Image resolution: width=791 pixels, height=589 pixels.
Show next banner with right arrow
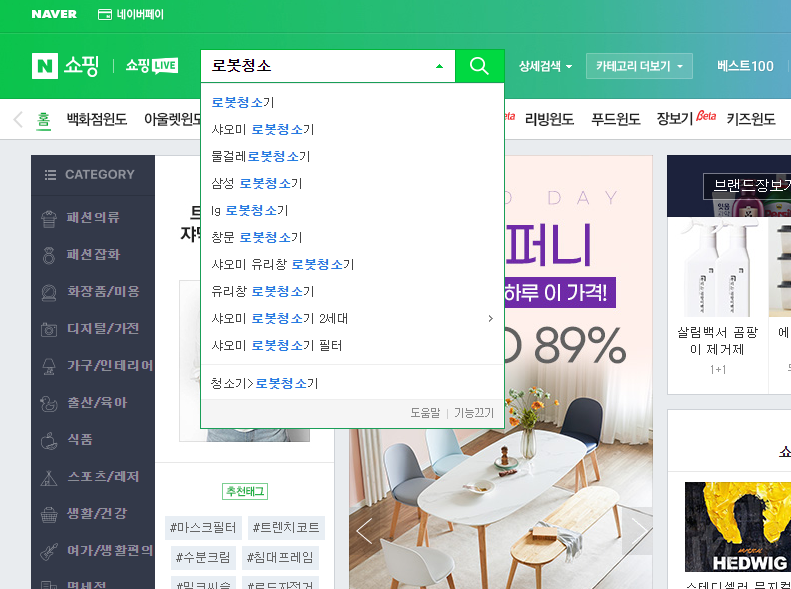pyautogui.click(x=637, y=531)
